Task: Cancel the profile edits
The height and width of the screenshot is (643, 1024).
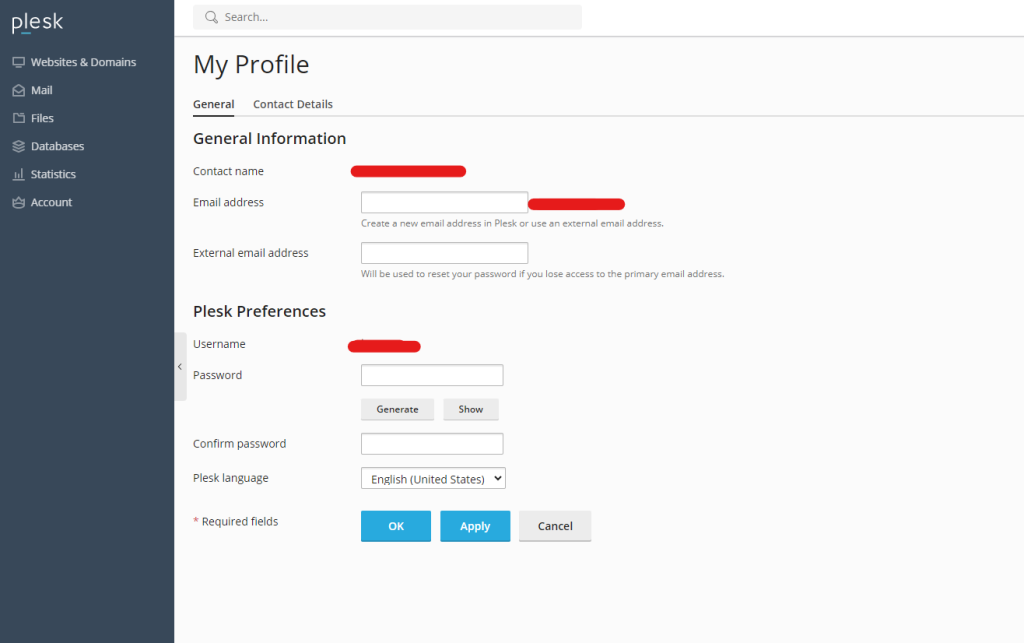Action: pyautogui.click(x=555, y=526)
